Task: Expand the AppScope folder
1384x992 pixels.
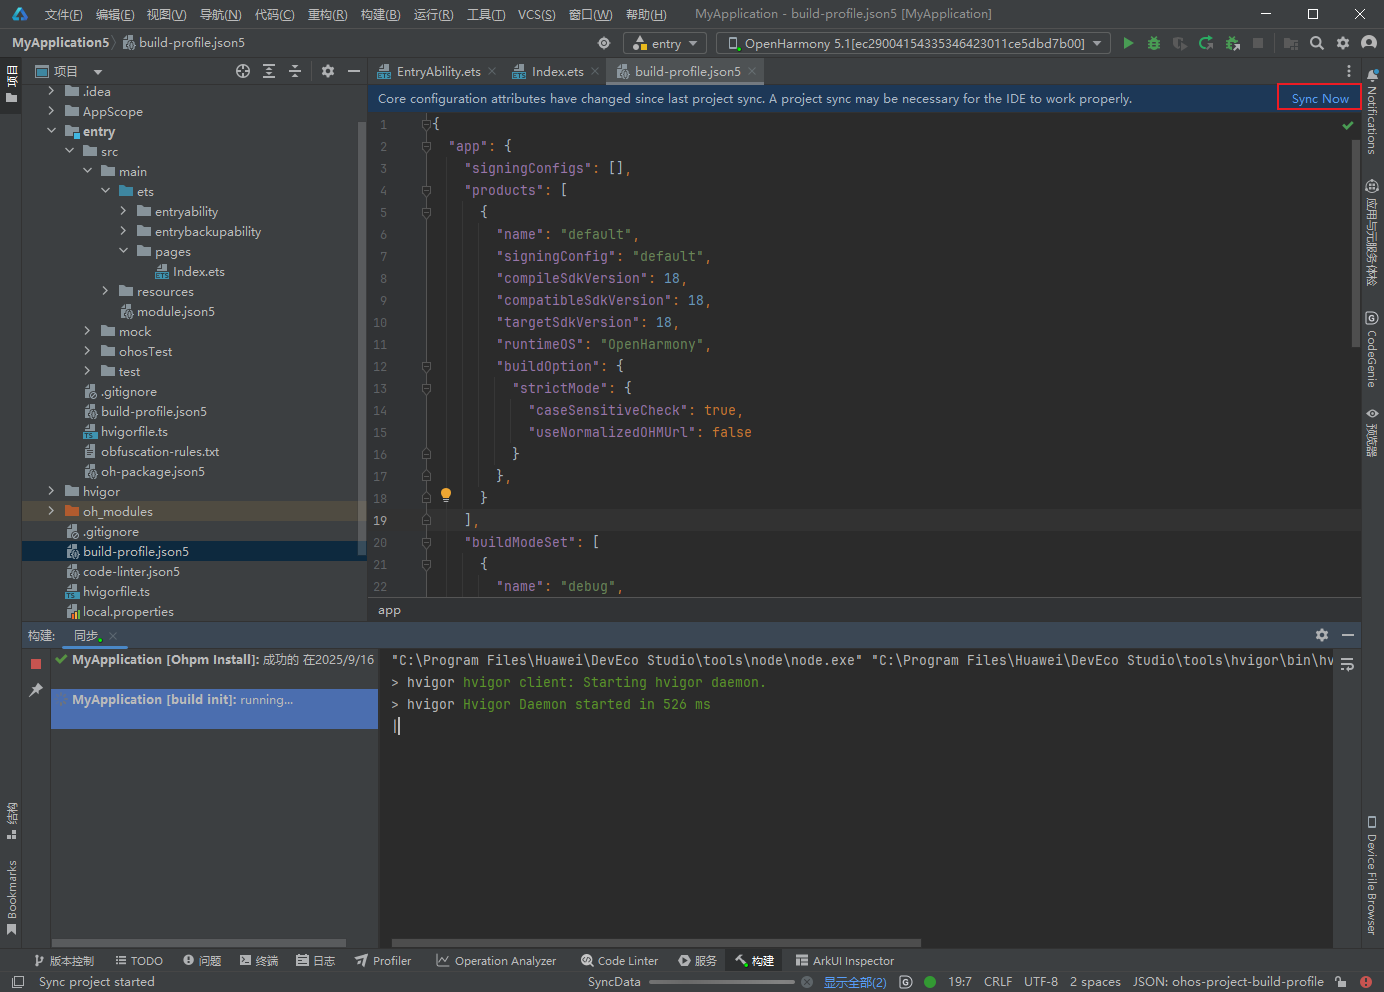Action: [x=52, y=111]
